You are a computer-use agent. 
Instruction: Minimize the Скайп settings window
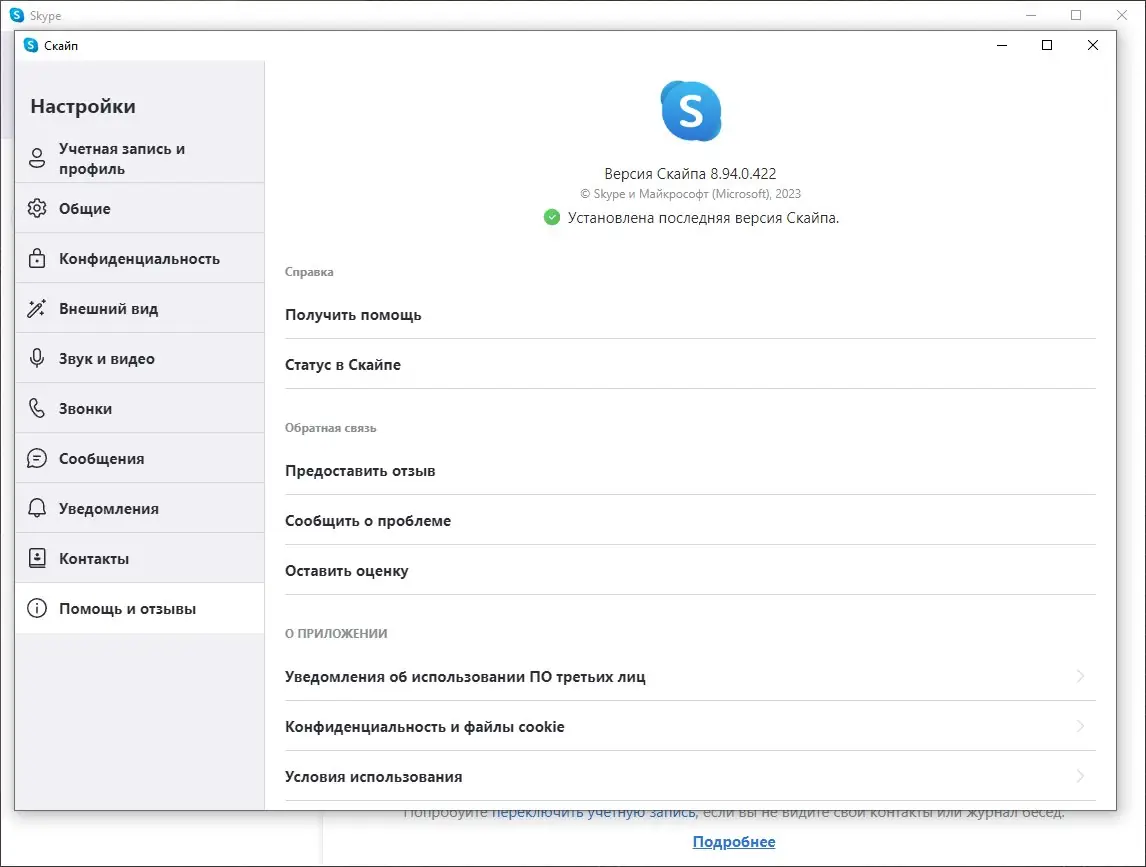click(x=1002, y=45)
